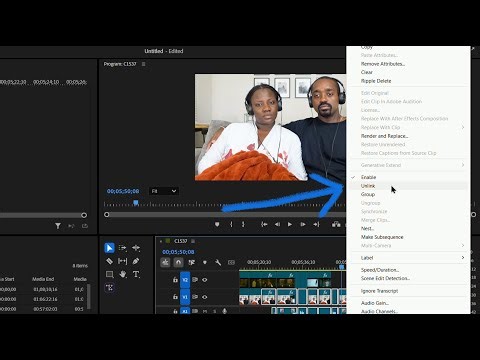480x360 pixels.
Task: Select Ripple Delete in context menu
Action: pos(407,81)
